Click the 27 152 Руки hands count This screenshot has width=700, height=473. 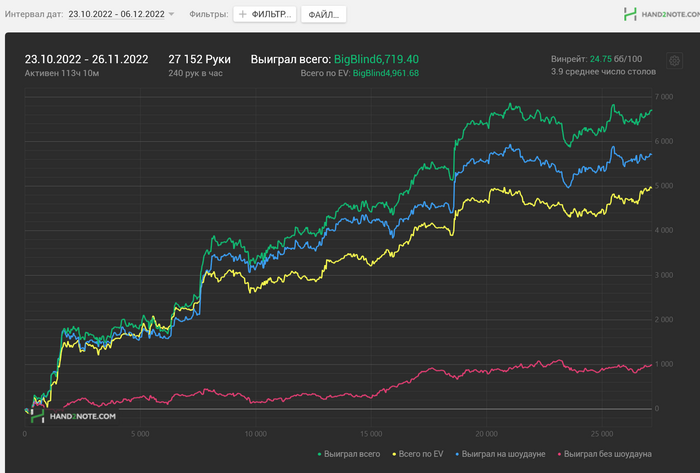point(200,59)
